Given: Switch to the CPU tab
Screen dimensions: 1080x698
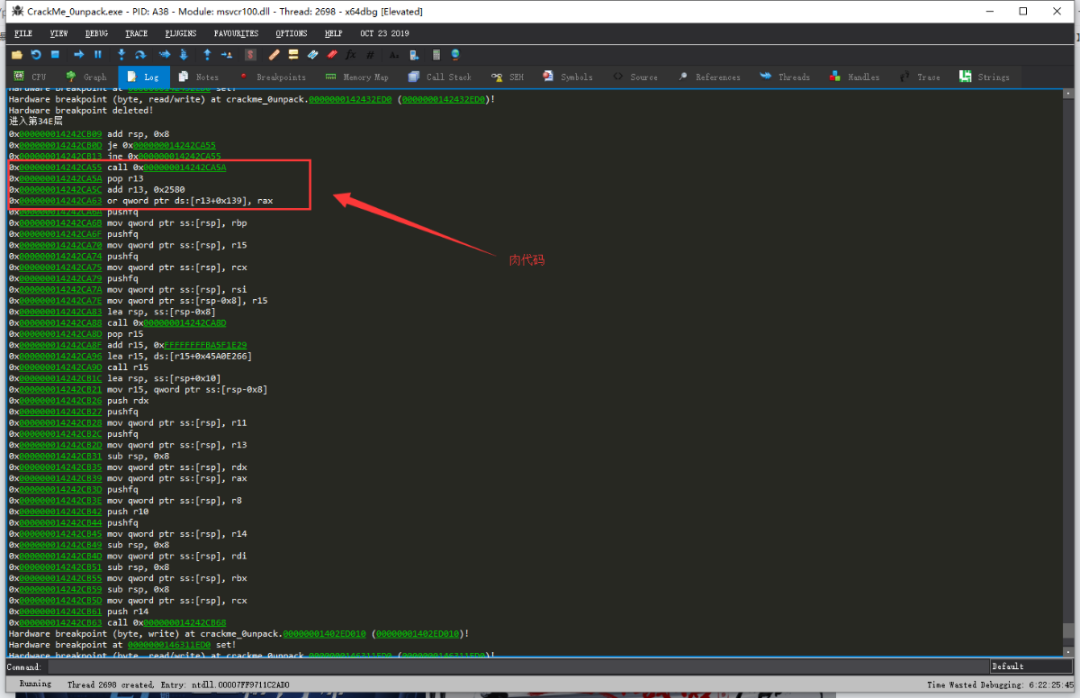Looking at the screenshot, I should [30, 77].
